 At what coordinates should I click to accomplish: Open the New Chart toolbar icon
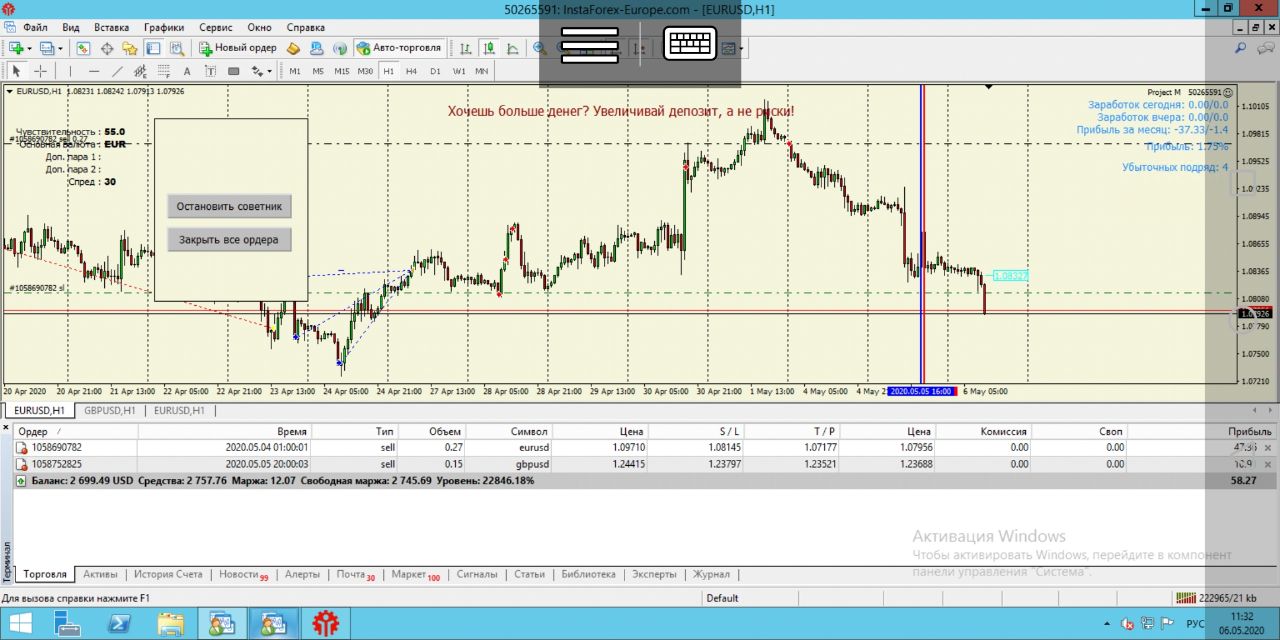pos(16,48)
